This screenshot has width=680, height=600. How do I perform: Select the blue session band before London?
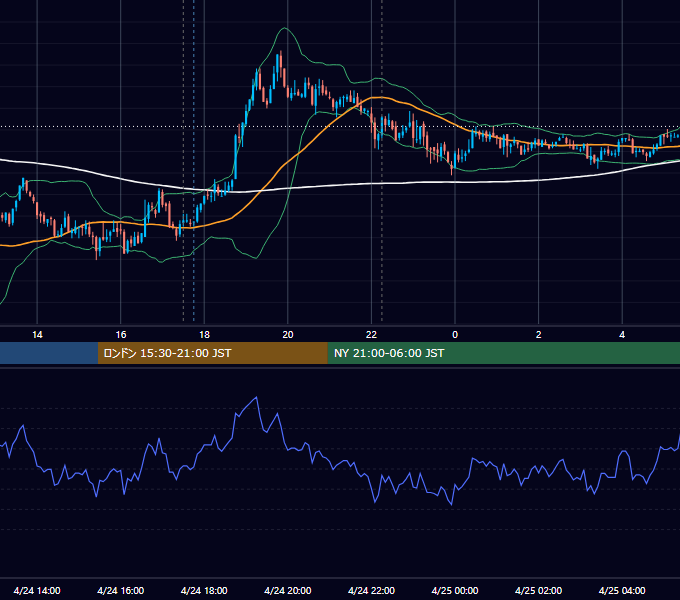(49, 353)
